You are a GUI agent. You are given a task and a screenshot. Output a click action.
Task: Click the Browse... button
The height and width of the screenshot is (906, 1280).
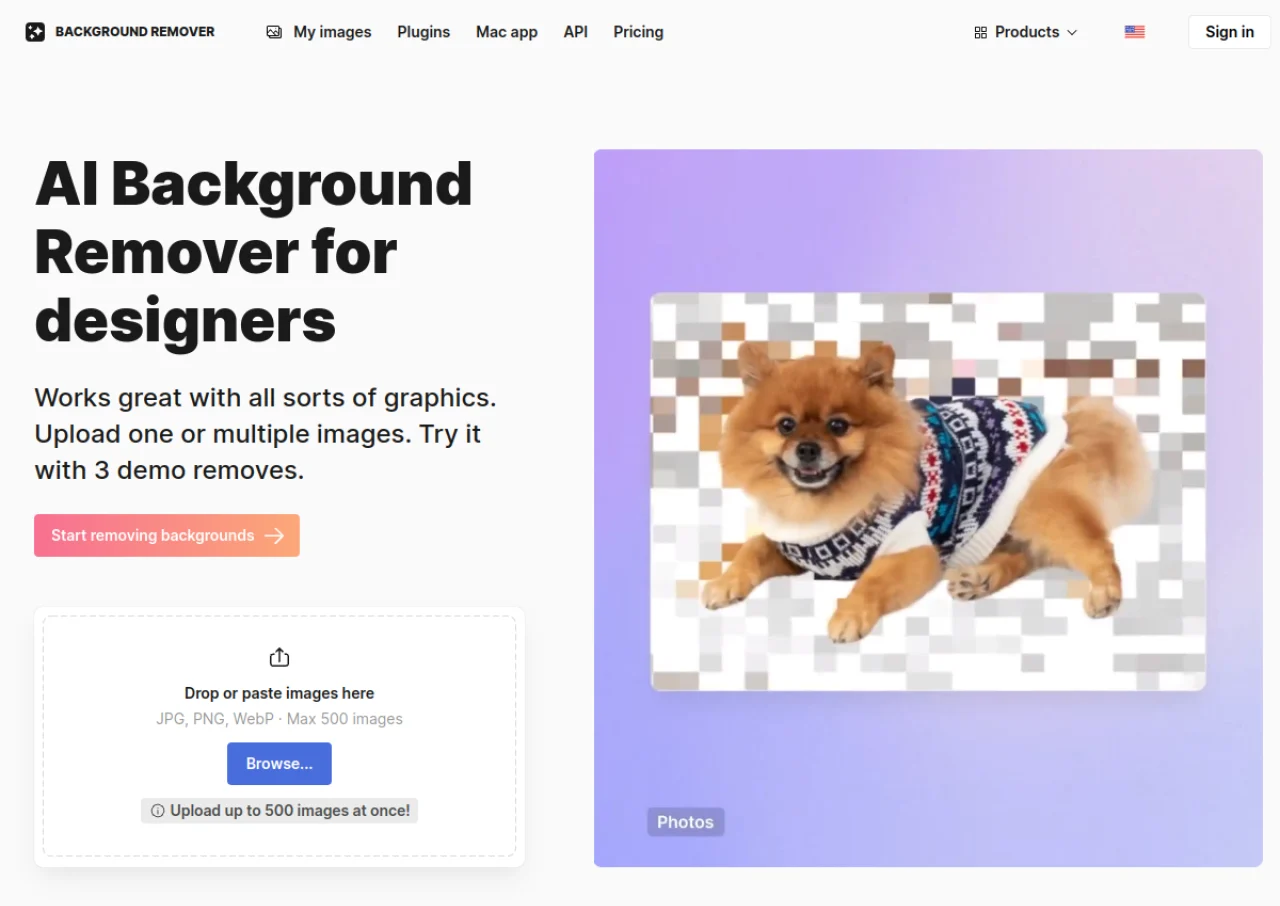[279, 764]
